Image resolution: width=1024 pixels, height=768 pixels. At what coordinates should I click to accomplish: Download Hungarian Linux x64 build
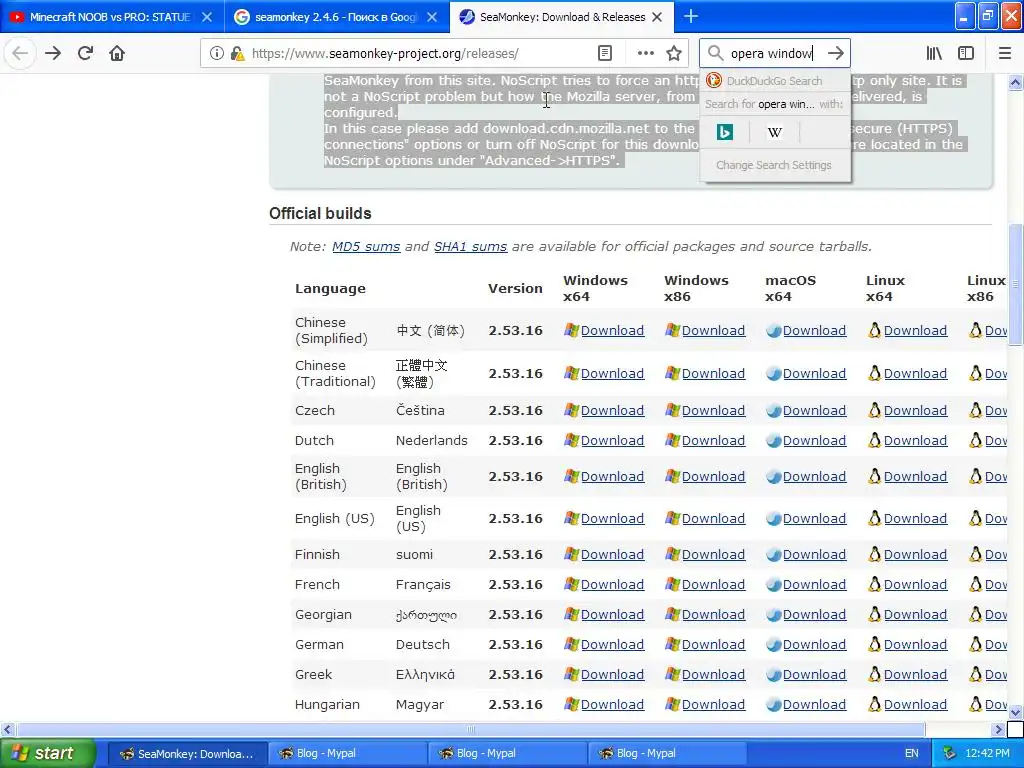pos(915,705)
